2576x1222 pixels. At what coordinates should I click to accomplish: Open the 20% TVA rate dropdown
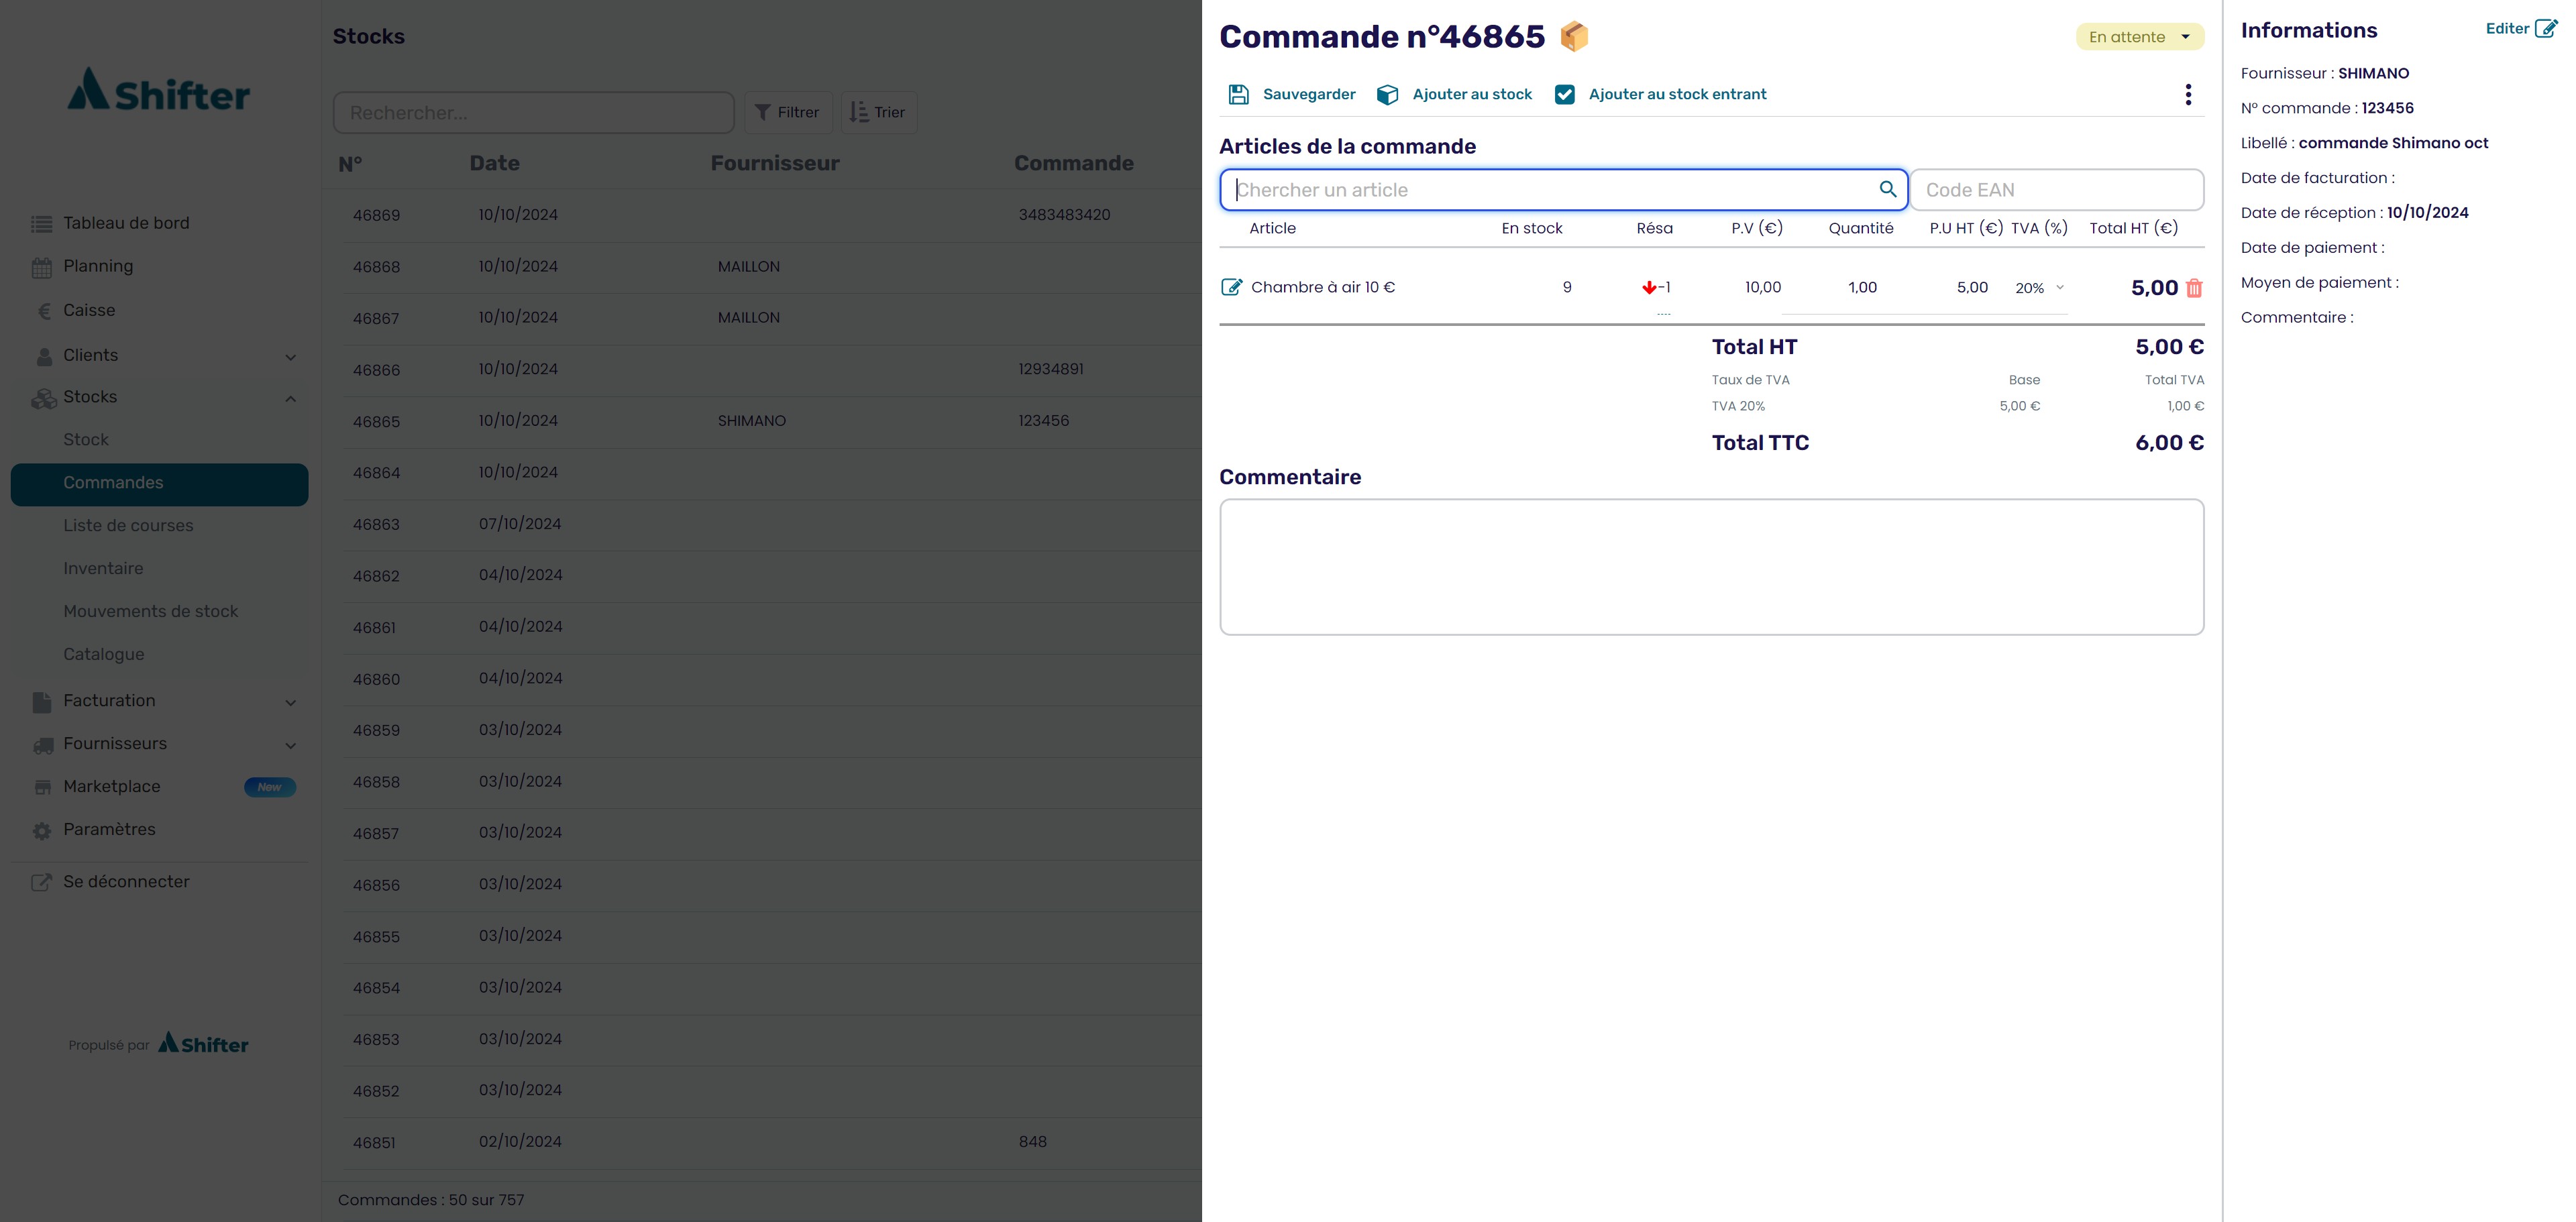pyautogui.click(x=2039, y=288)
